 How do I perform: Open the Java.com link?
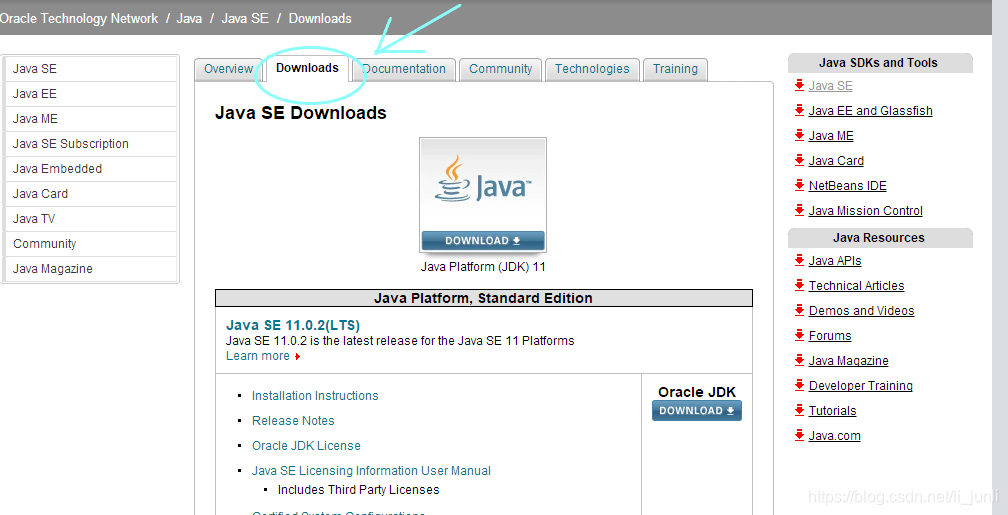coord(834,437)
